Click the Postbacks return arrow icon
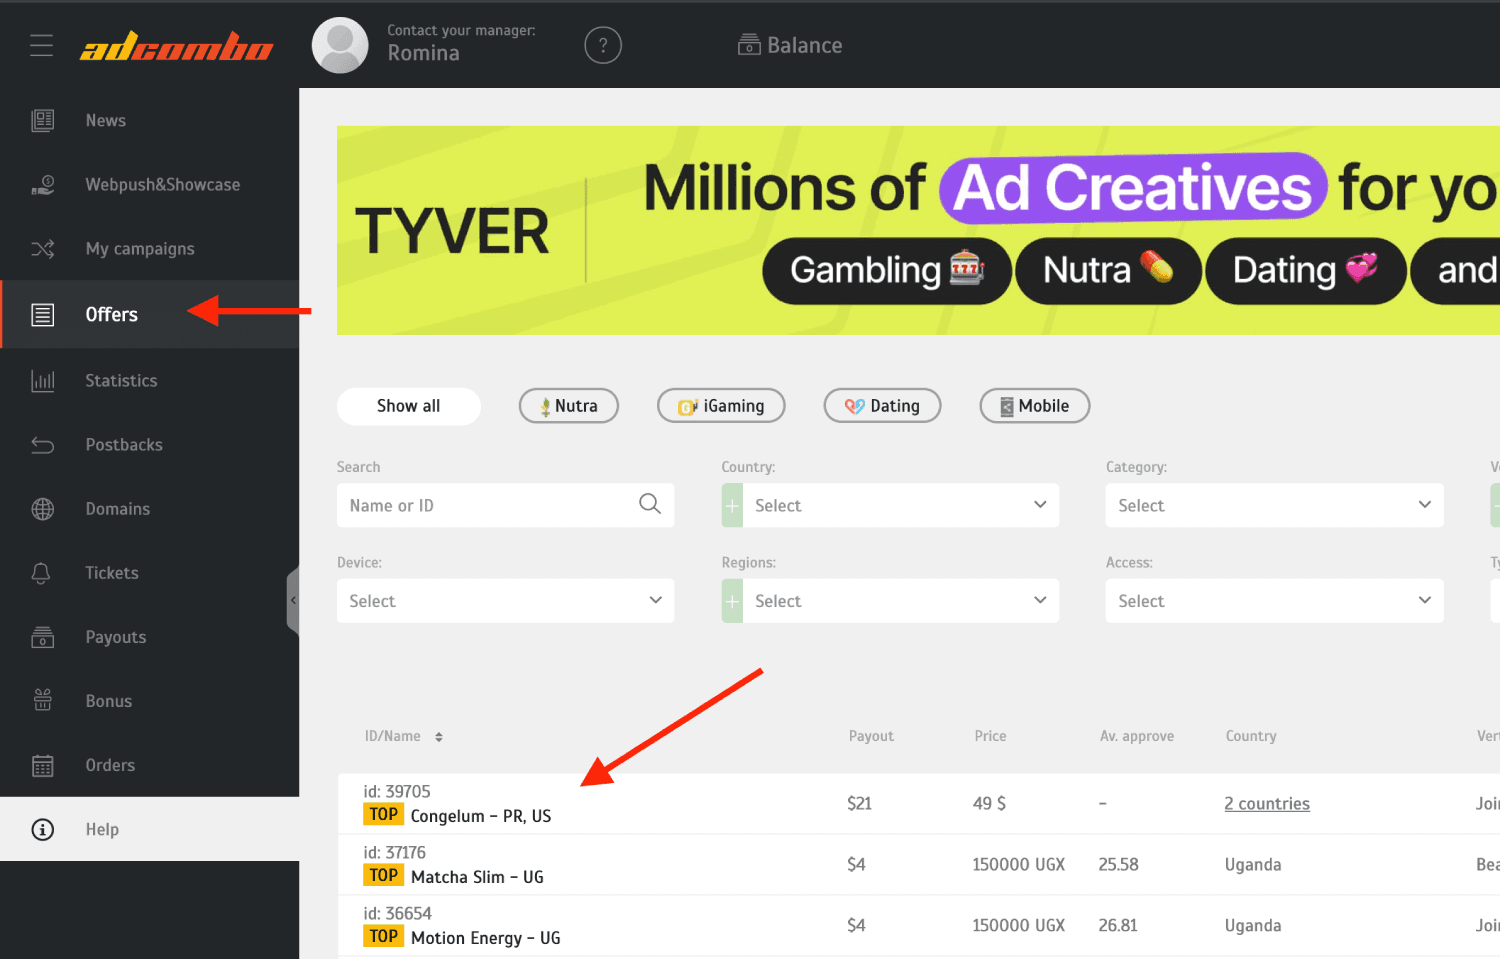 coord(43,445)
